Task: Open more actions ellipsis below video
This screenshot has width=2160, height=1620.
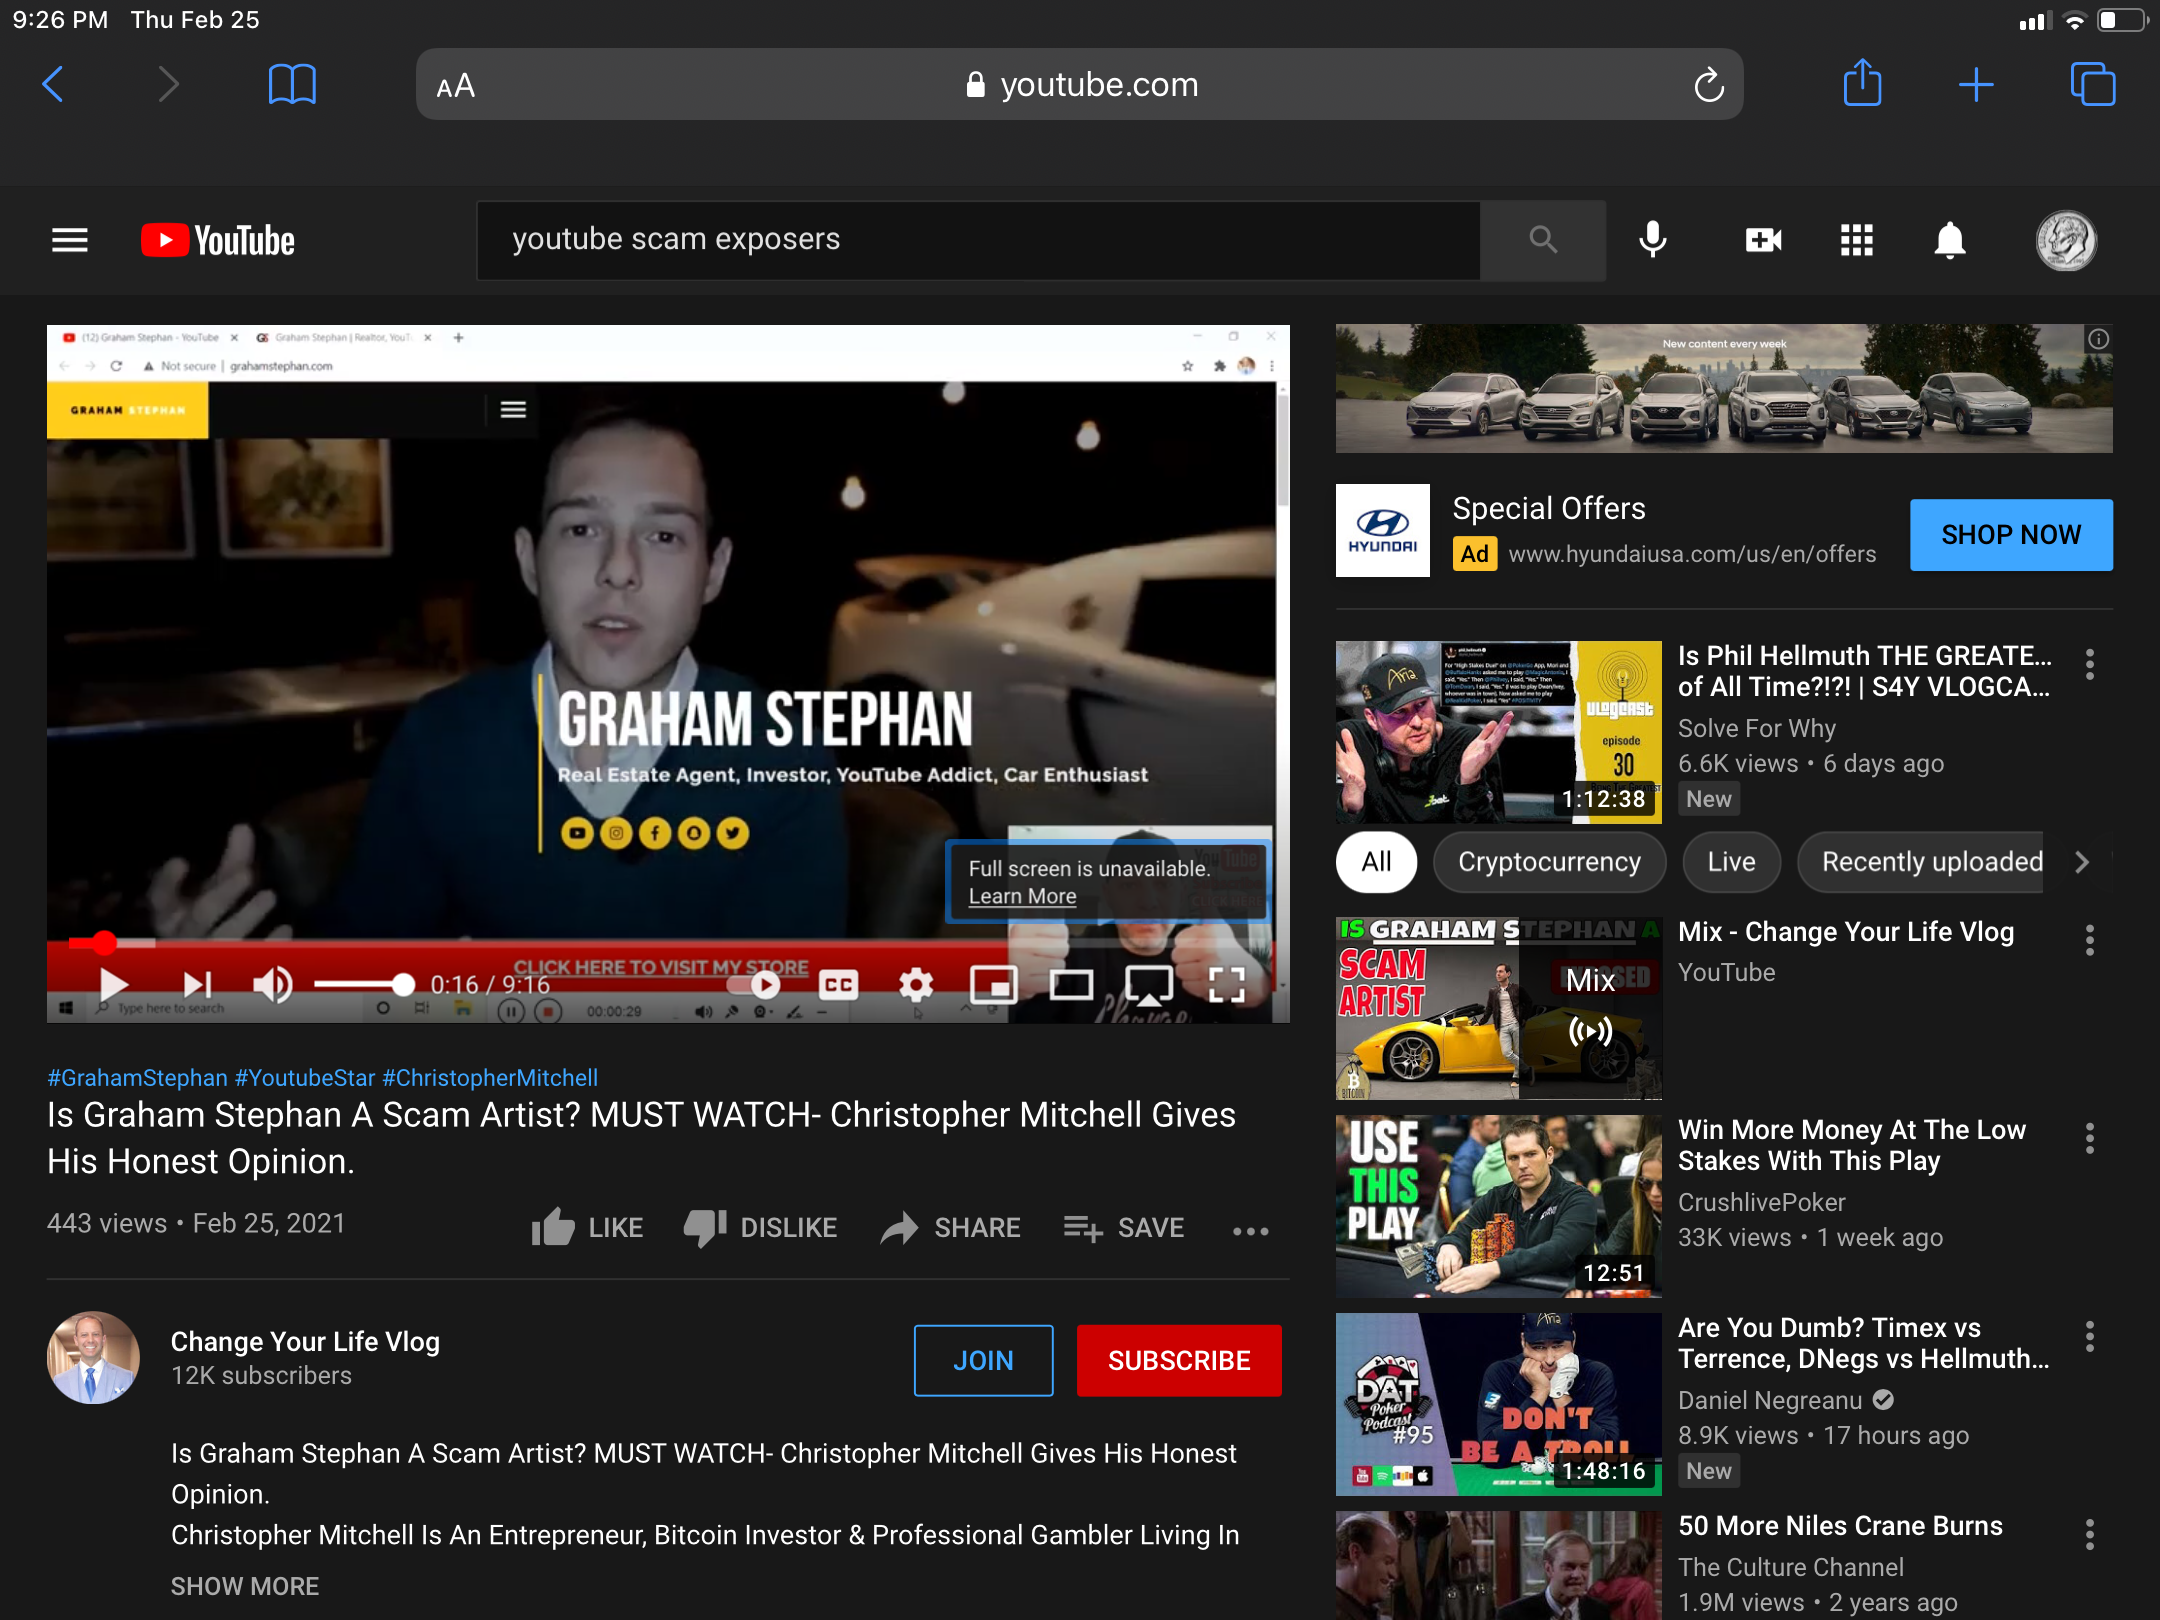Action: 1250,1231
